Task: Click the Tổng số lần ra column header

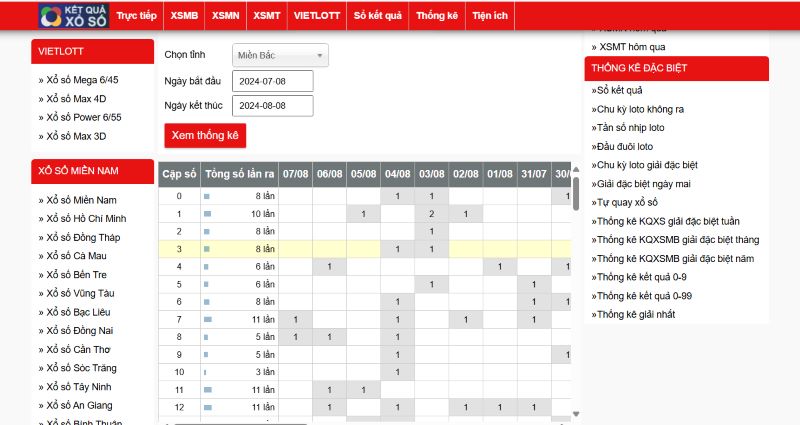Action: pyautogui.click(x=239, y=173)
